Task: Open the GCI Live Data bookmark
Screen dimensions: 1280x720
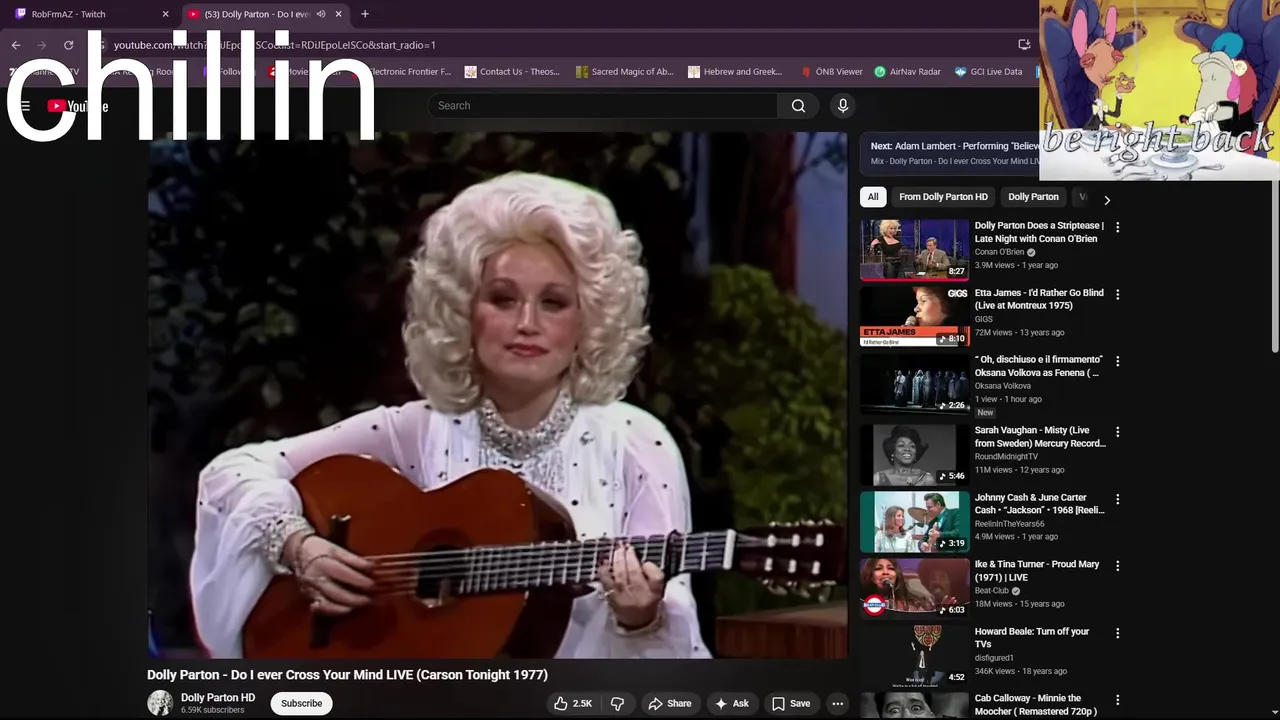Action: 988,72
